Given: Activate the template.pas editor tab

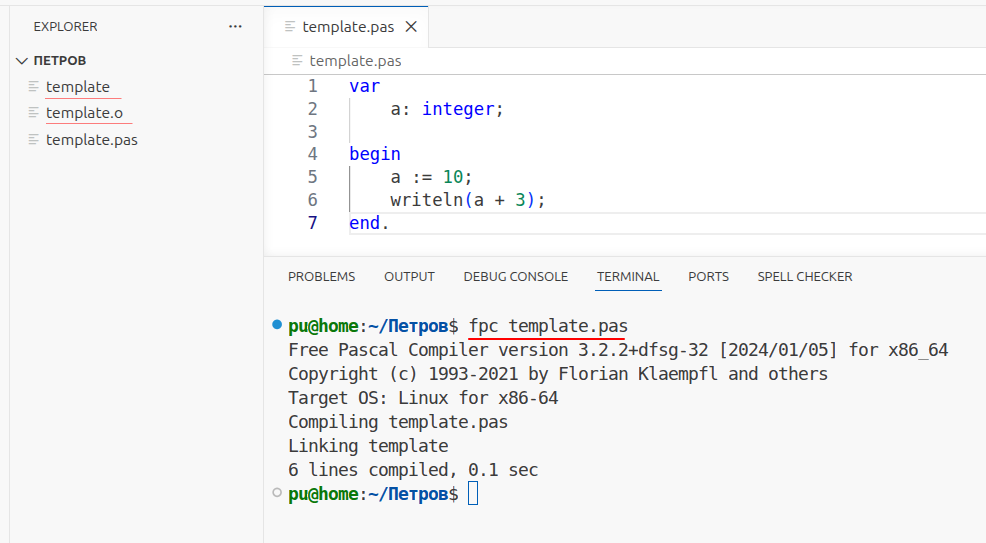Looking at the screenshot, I should point(345,27).
